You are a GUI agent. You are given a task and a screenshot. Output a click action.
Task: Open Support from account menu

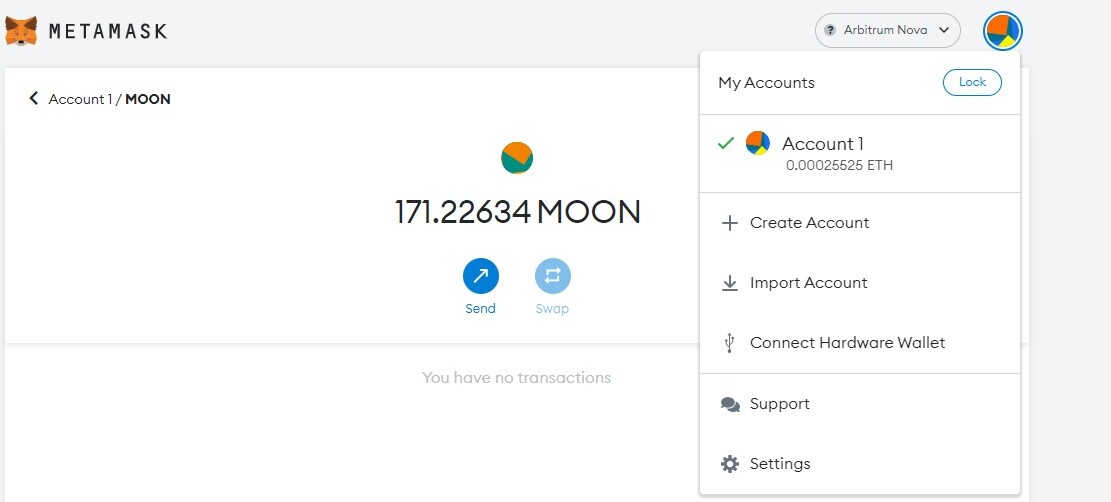coord(859,403)
